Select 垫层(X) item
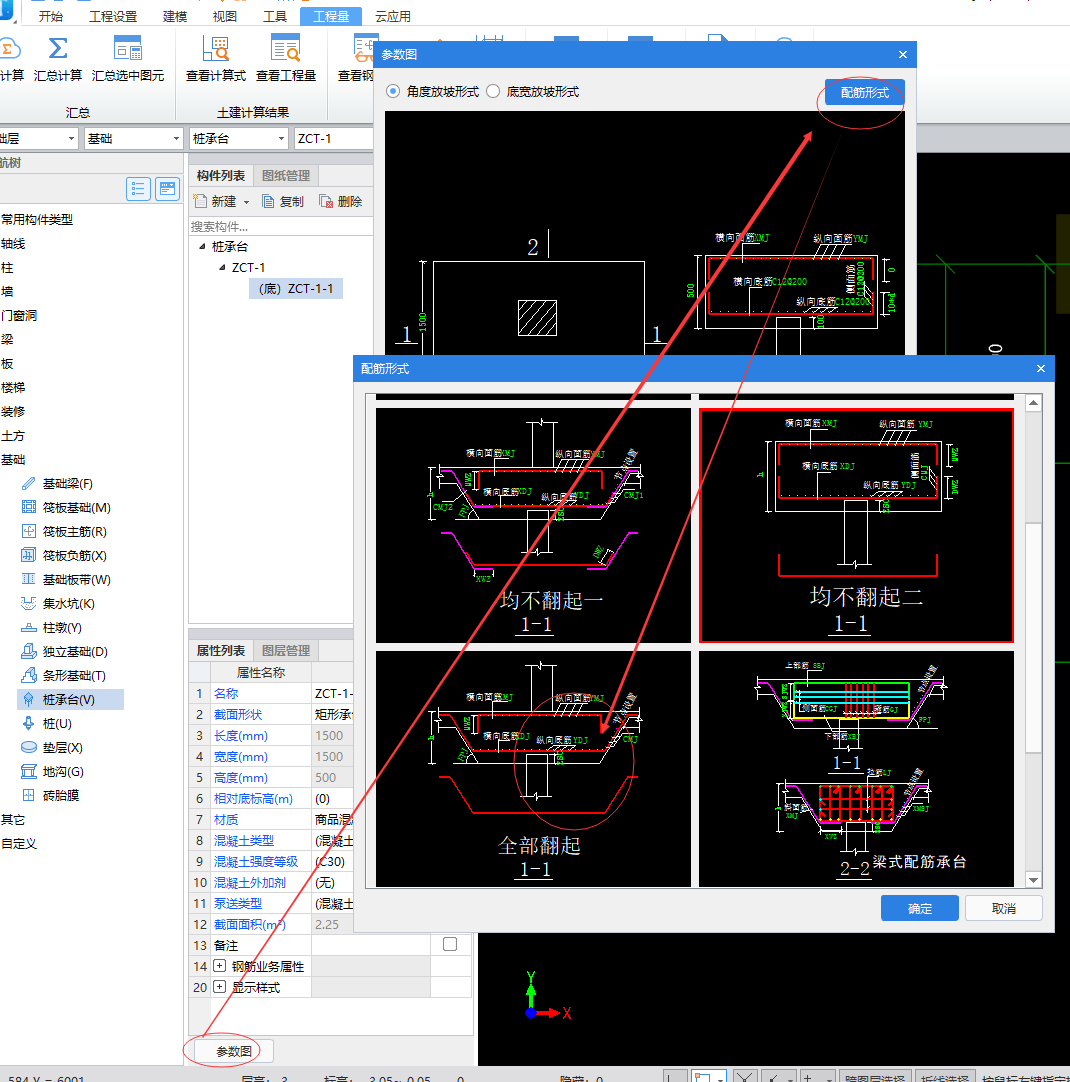The image size is (1070, 1082). (x=62, y=748)
